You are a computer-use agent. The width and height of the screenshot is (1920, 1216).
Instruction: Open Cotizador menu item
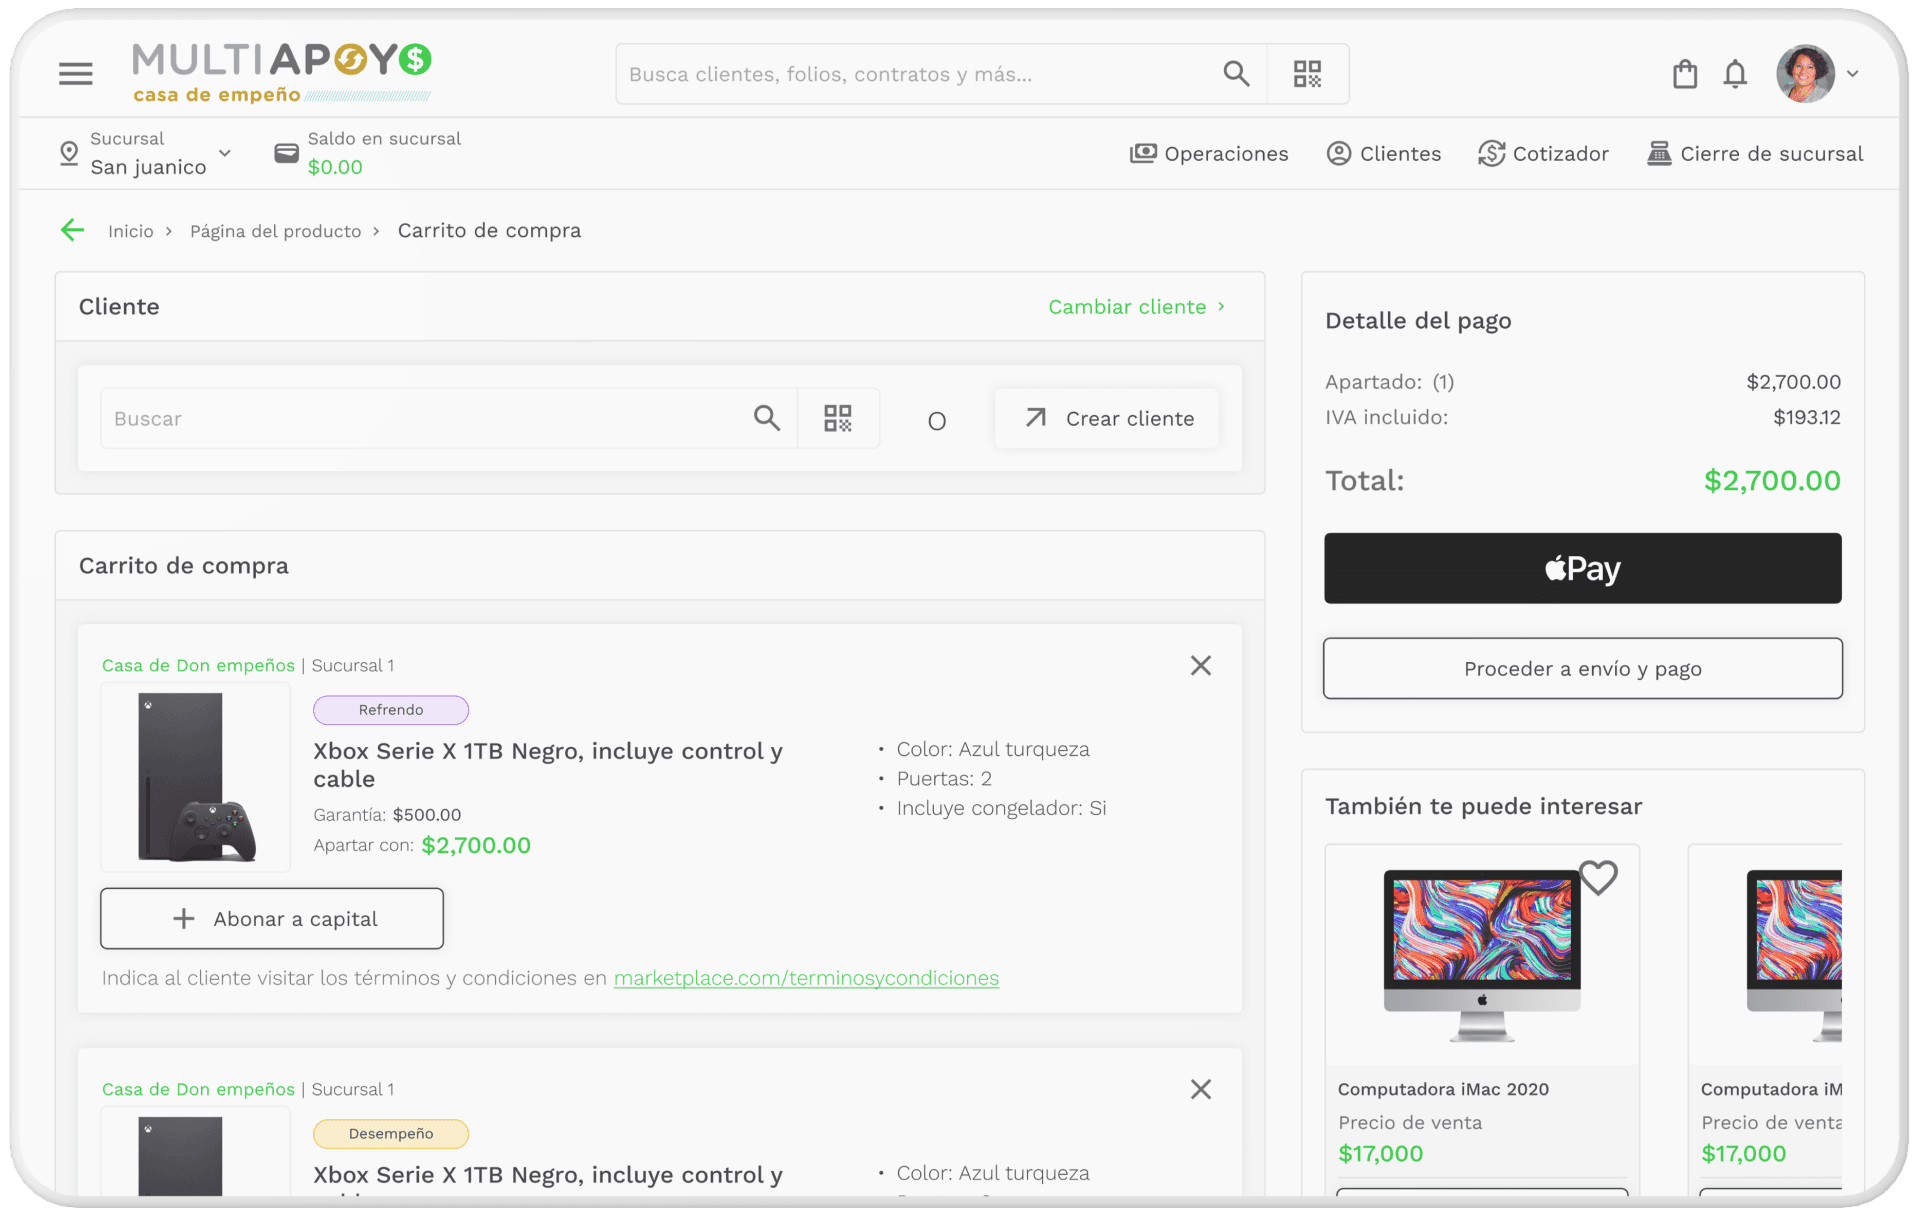pyautogui.click(x=1543, y=154)
